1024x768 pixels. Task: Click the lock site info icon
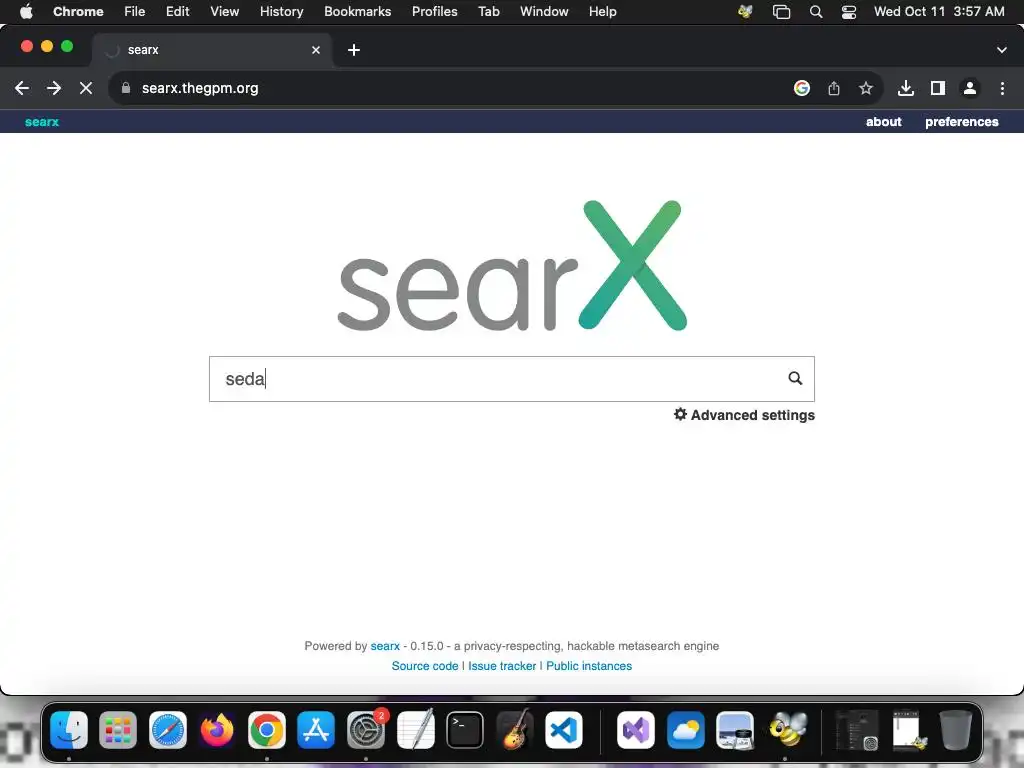tap(126, 88)
